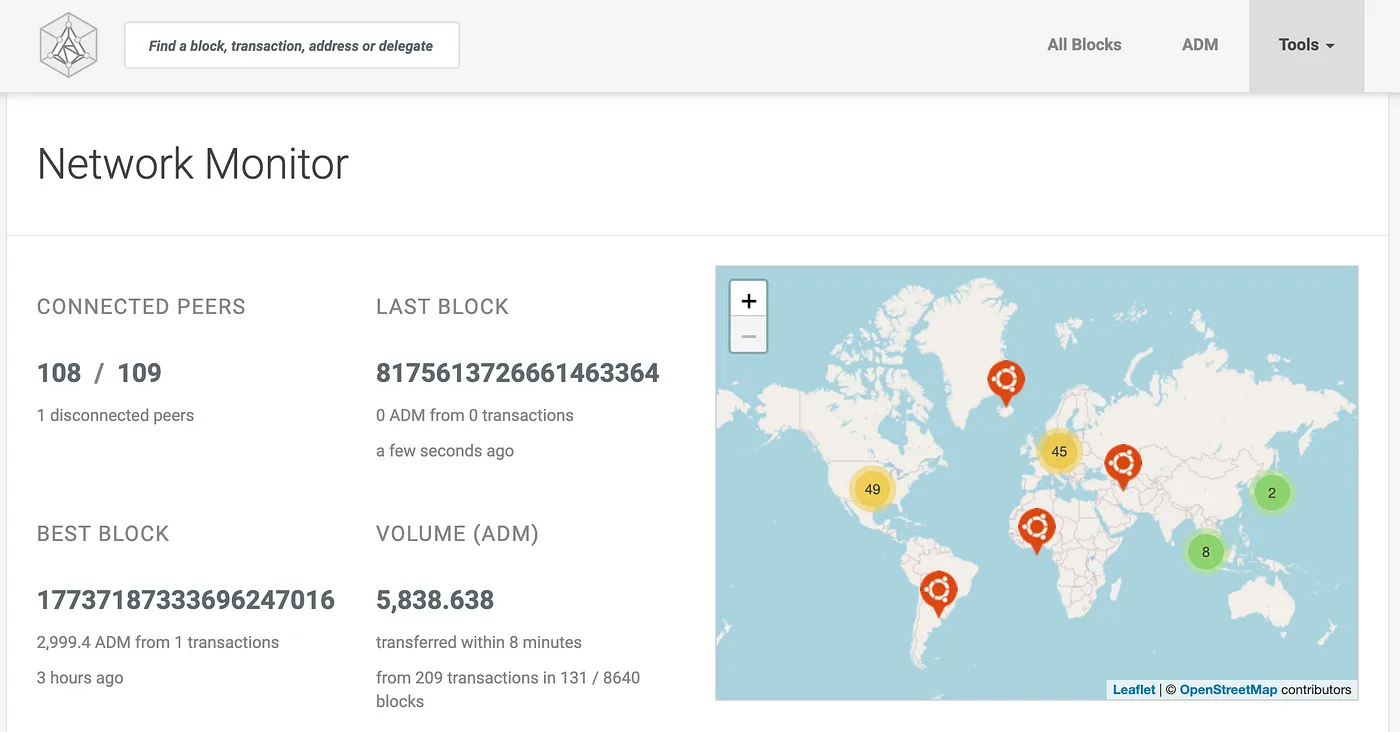This screenshot has width=1400, height=732.
Task: Click the ADAMANT hexagon logo
Action: 69,46
